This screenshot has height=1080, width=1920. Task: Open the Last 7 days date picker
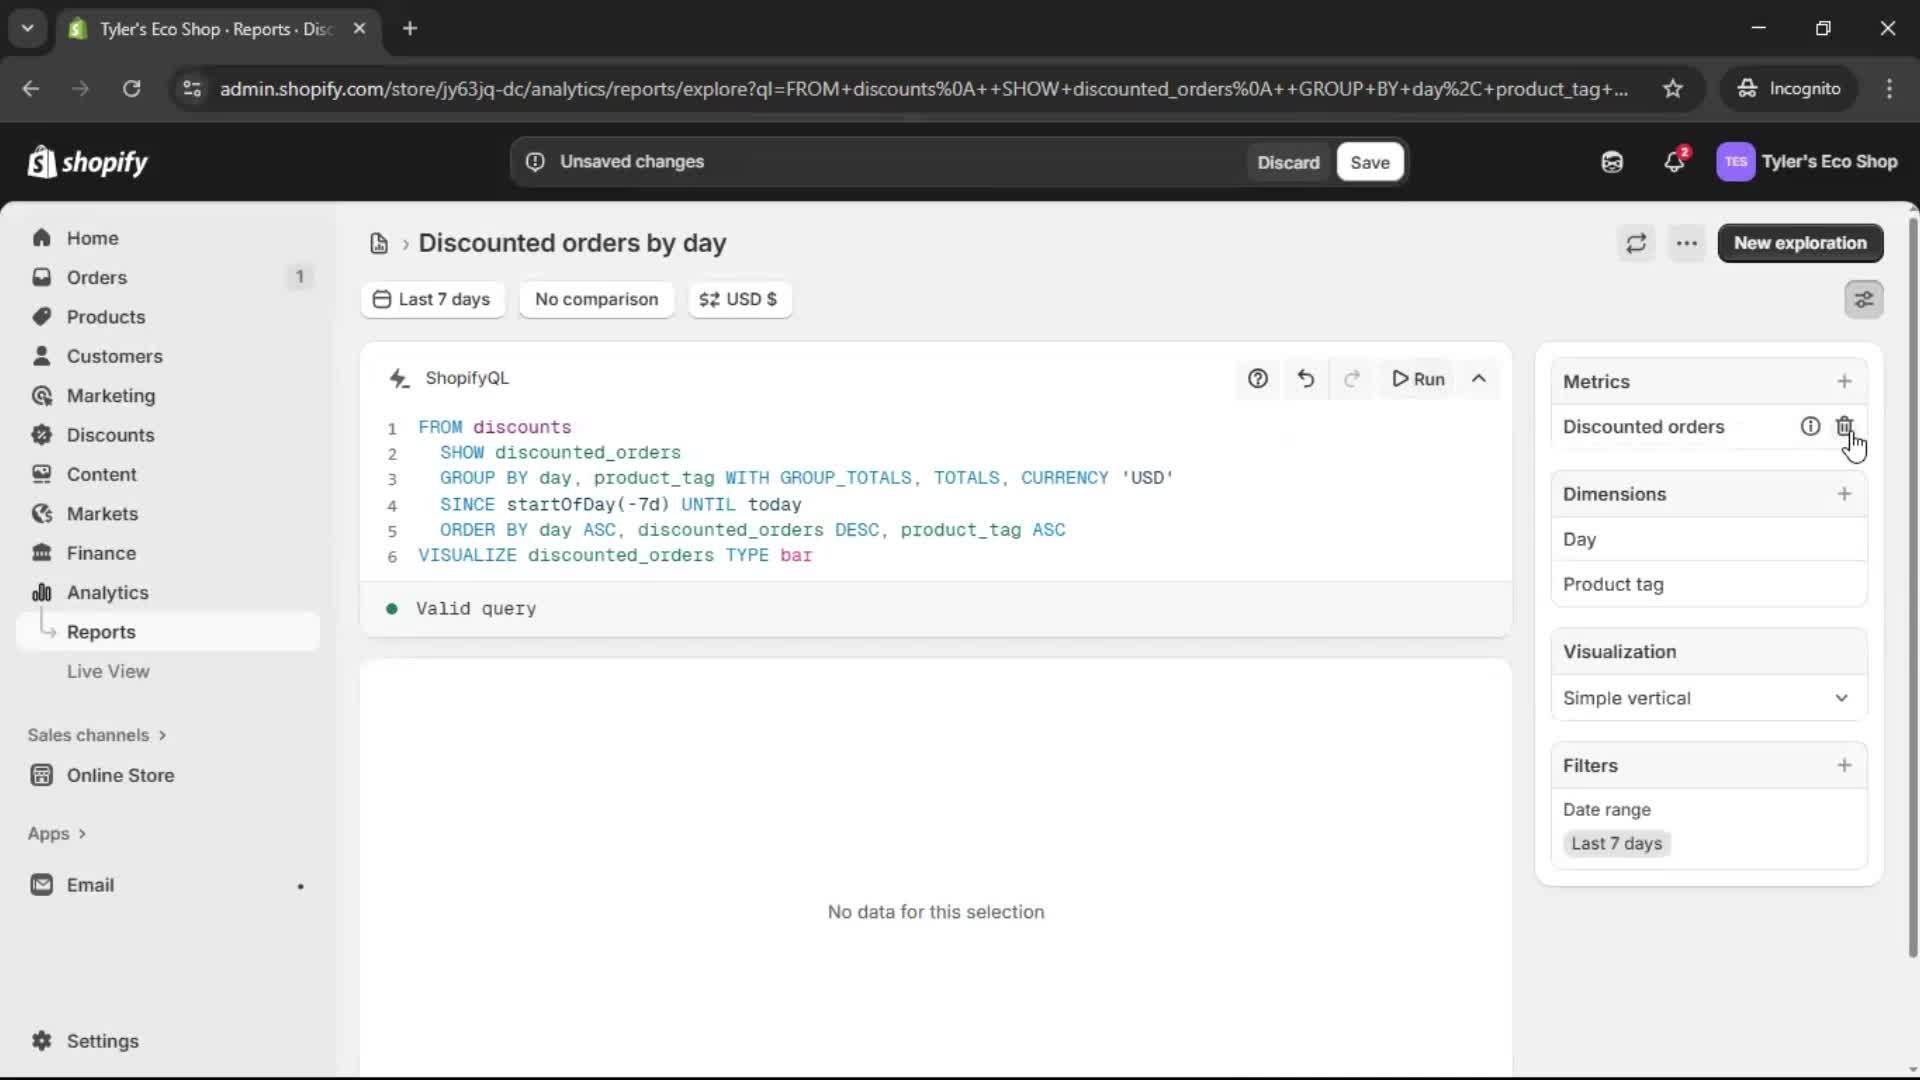[x=432, y=299]
